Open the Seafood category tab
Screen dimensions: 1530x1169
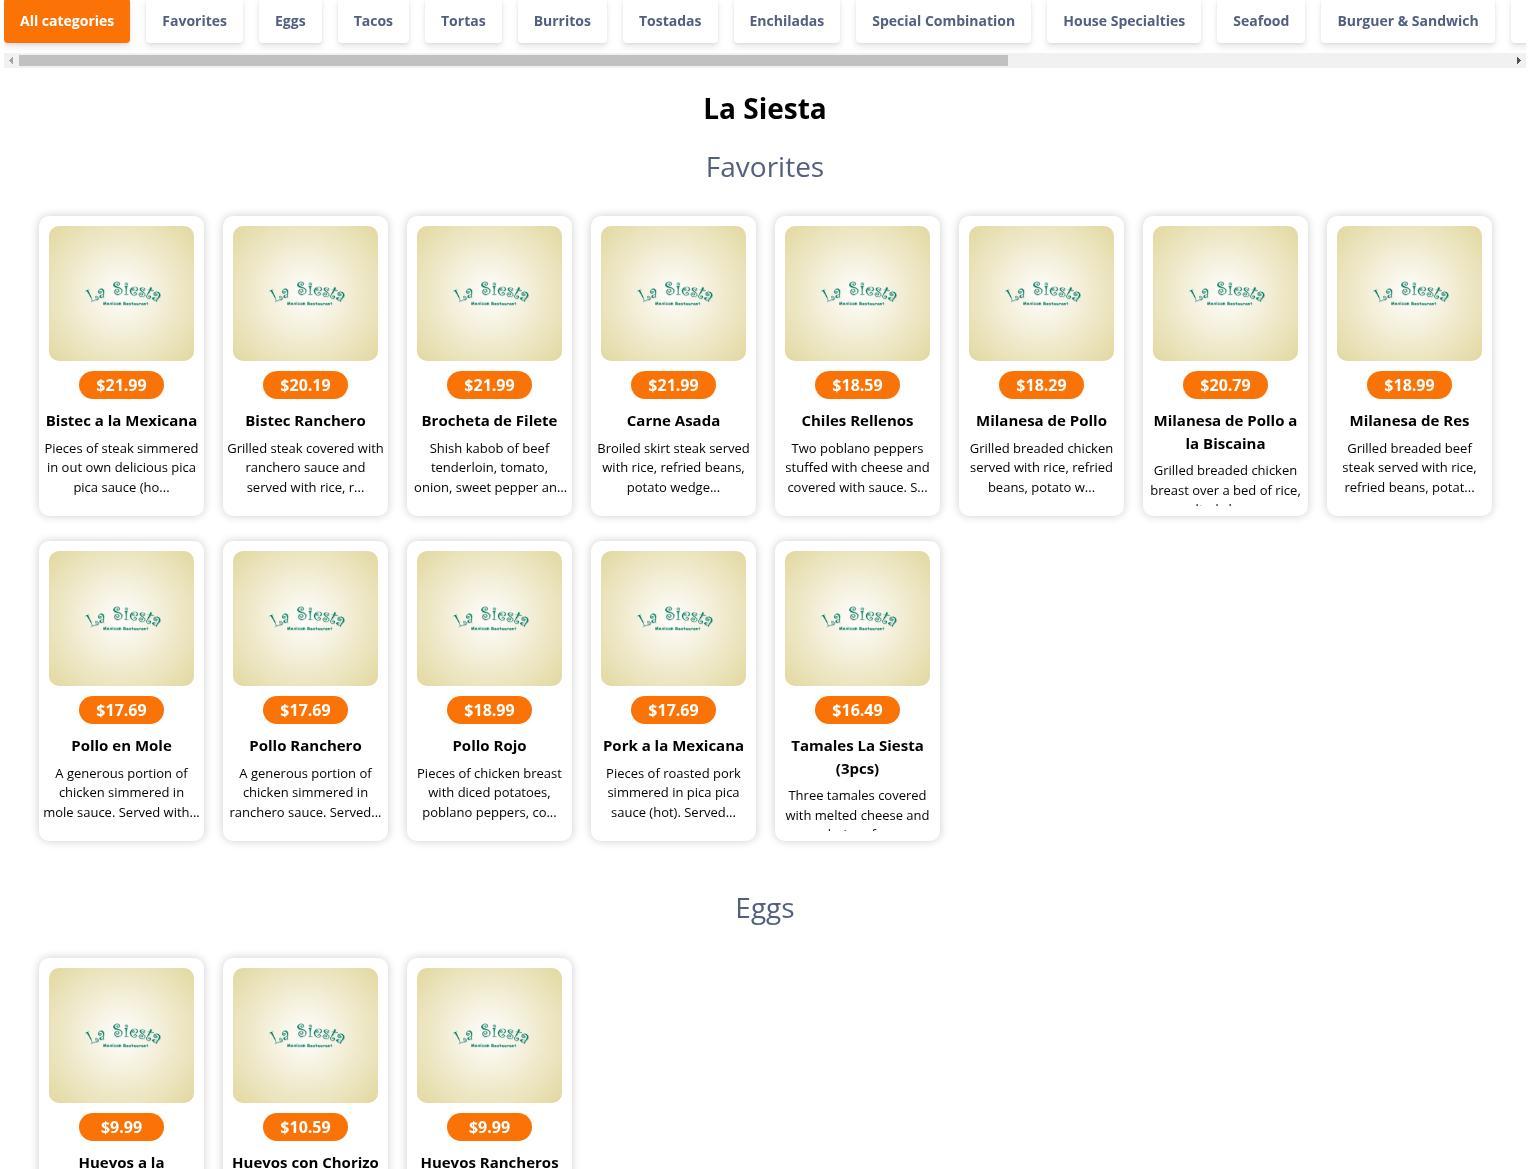pyautogui.click(x=1260, y=21)
